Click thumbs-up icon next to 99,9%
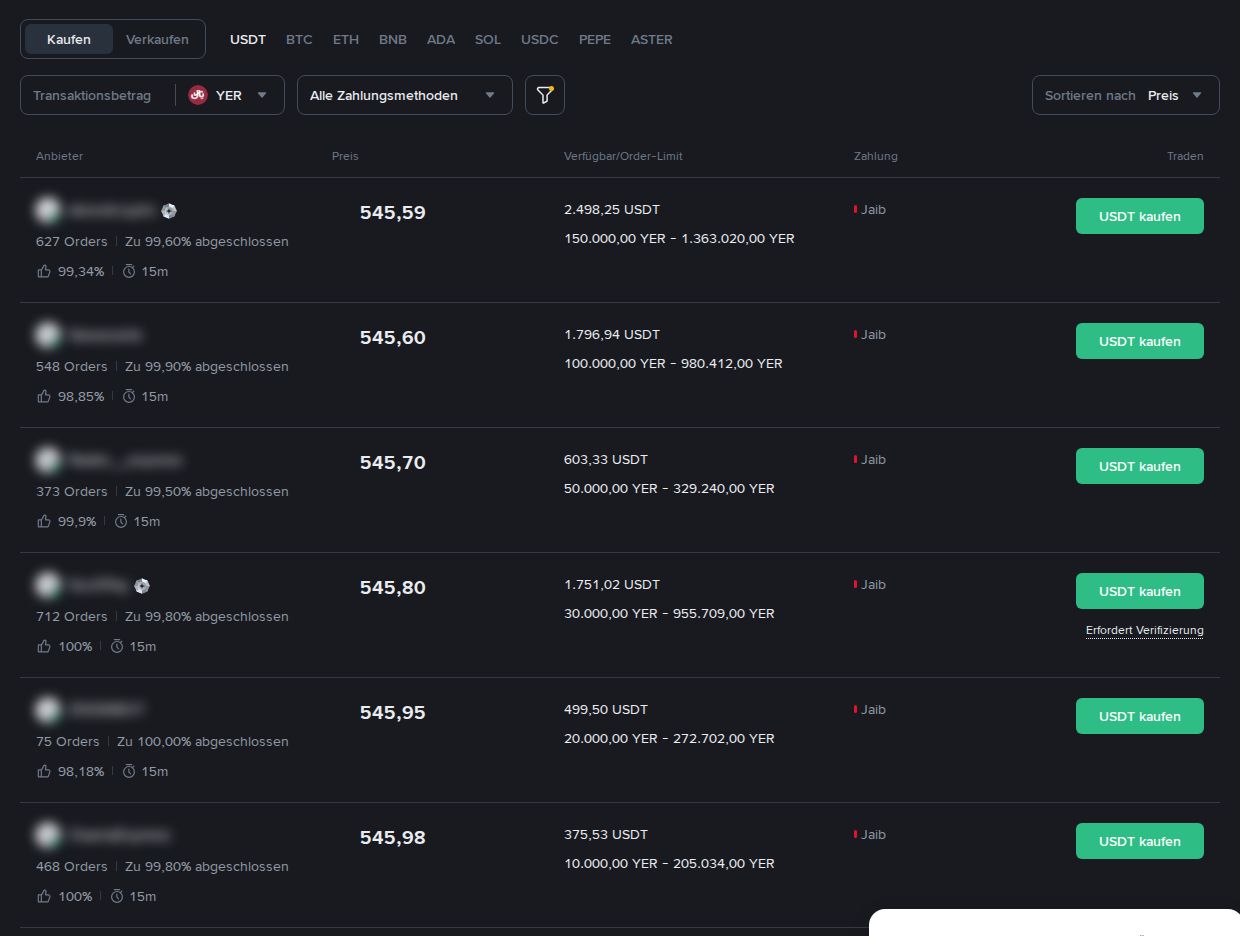This screenshot has width=1240, height=936. click(x=44, y=521)
